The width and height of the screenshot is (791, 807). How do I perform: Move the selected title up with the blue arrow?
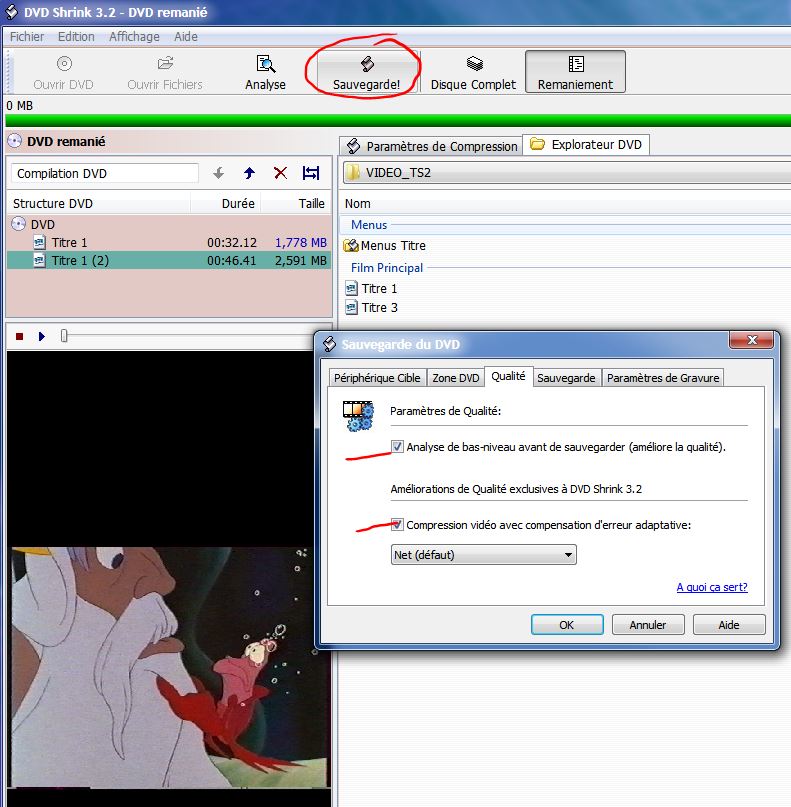[x=250, y=173]
